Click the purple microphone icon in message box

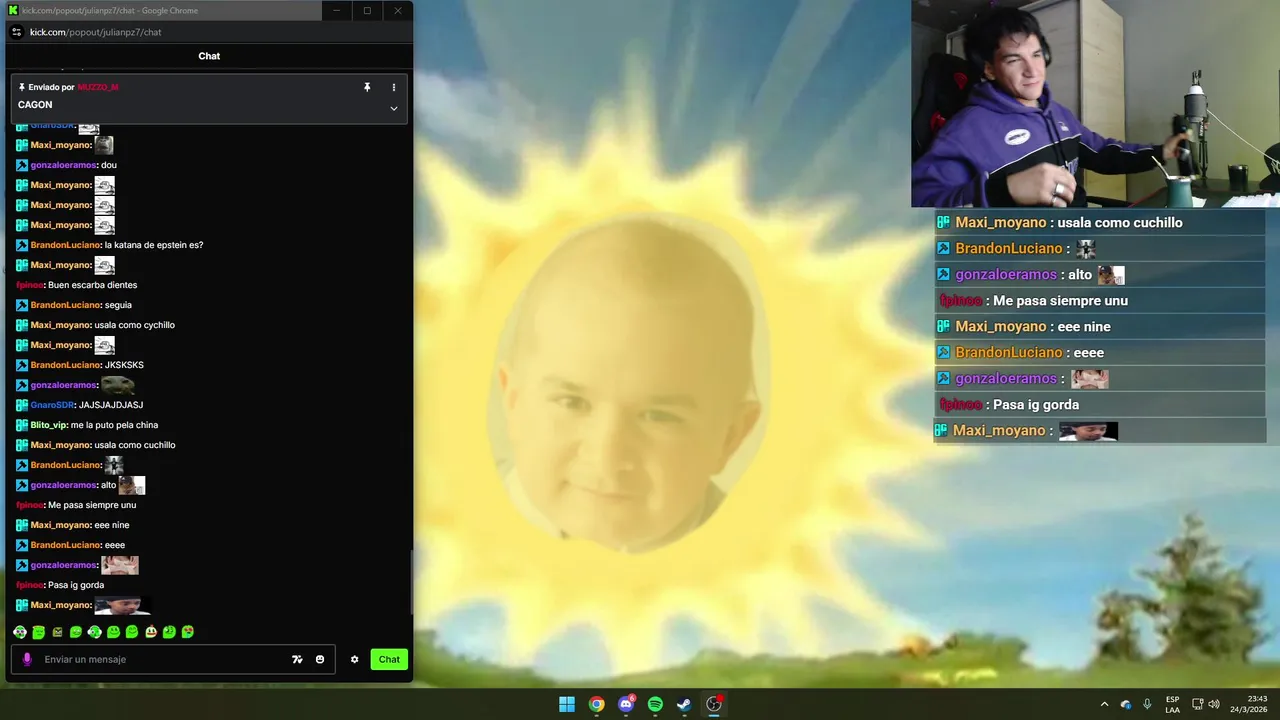27,659
